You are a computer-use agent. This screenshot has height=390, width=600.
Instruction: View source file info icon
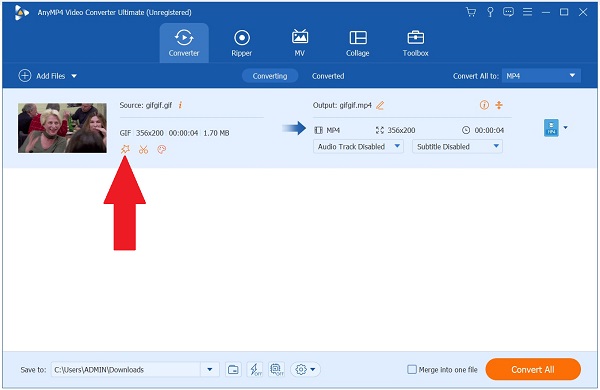180,105
